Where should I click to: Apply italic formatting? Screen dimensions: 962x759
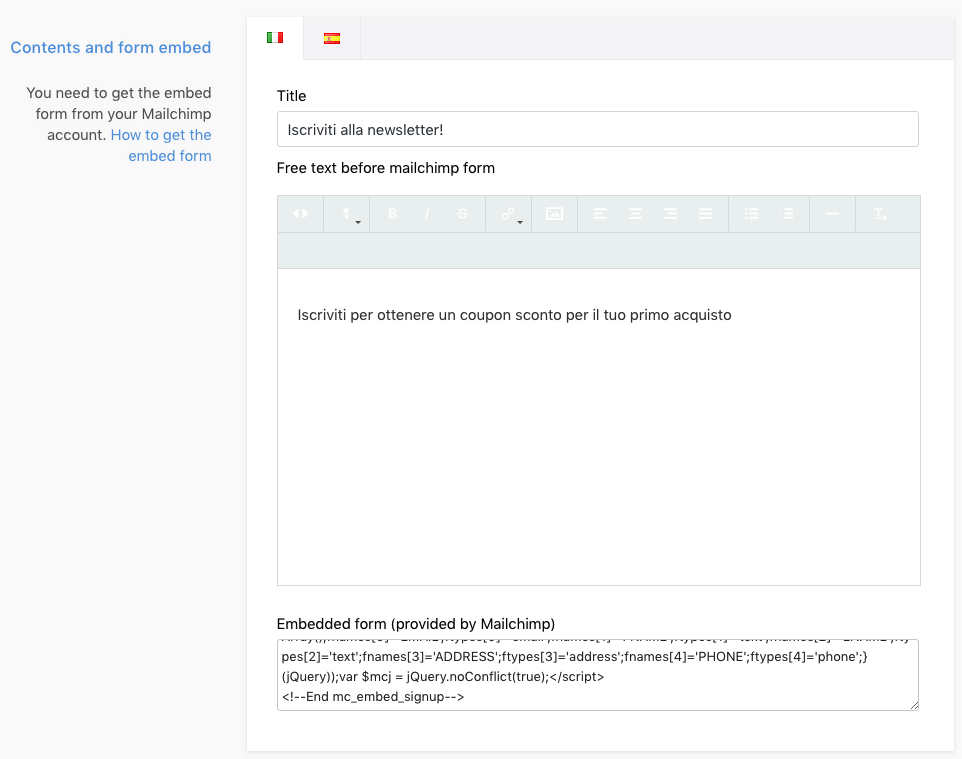tap(427, 214)
